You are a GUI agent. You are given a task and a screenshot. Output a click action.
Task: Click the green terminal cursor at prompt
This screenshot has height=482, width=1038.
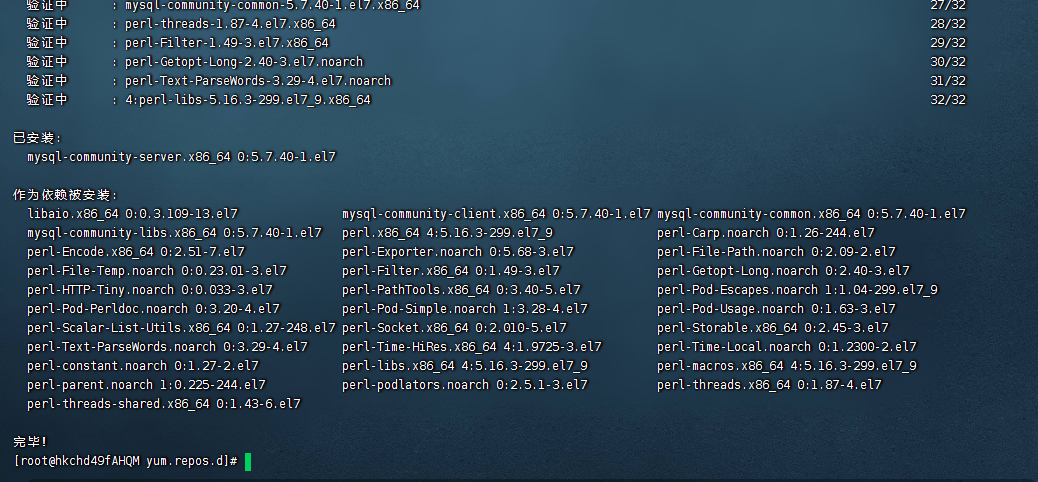[x=248, y=461]
